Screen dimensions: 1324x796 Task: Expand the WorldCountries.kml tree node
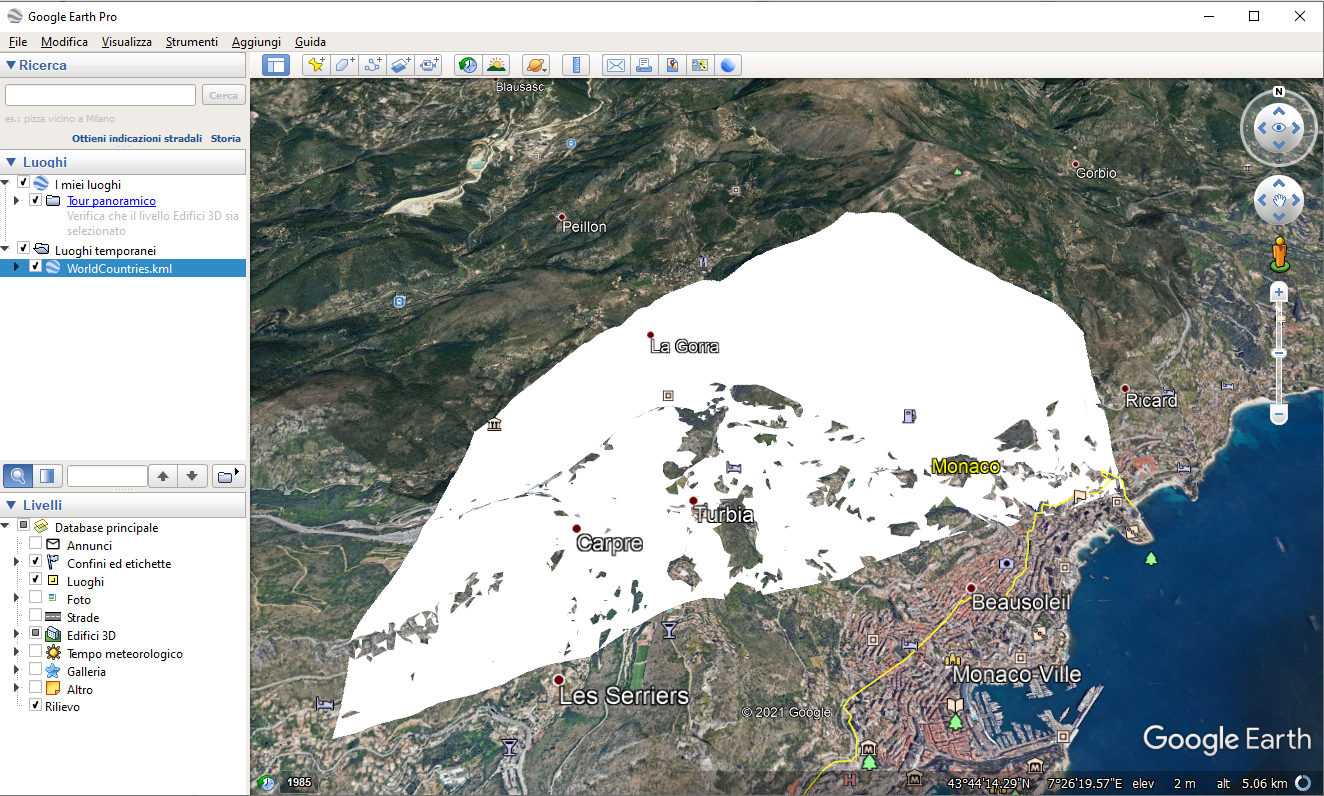[x=16, y=267]
